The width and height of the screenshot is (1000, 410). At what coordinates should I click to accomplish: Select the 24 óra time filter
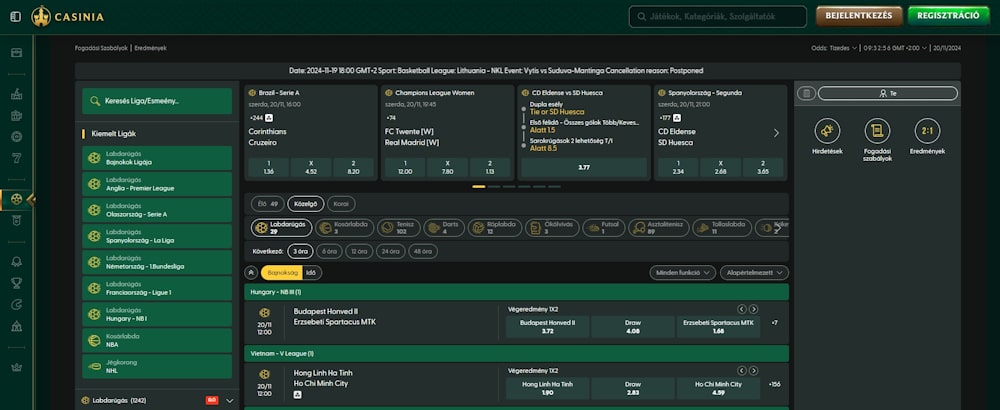coord(390,251)
